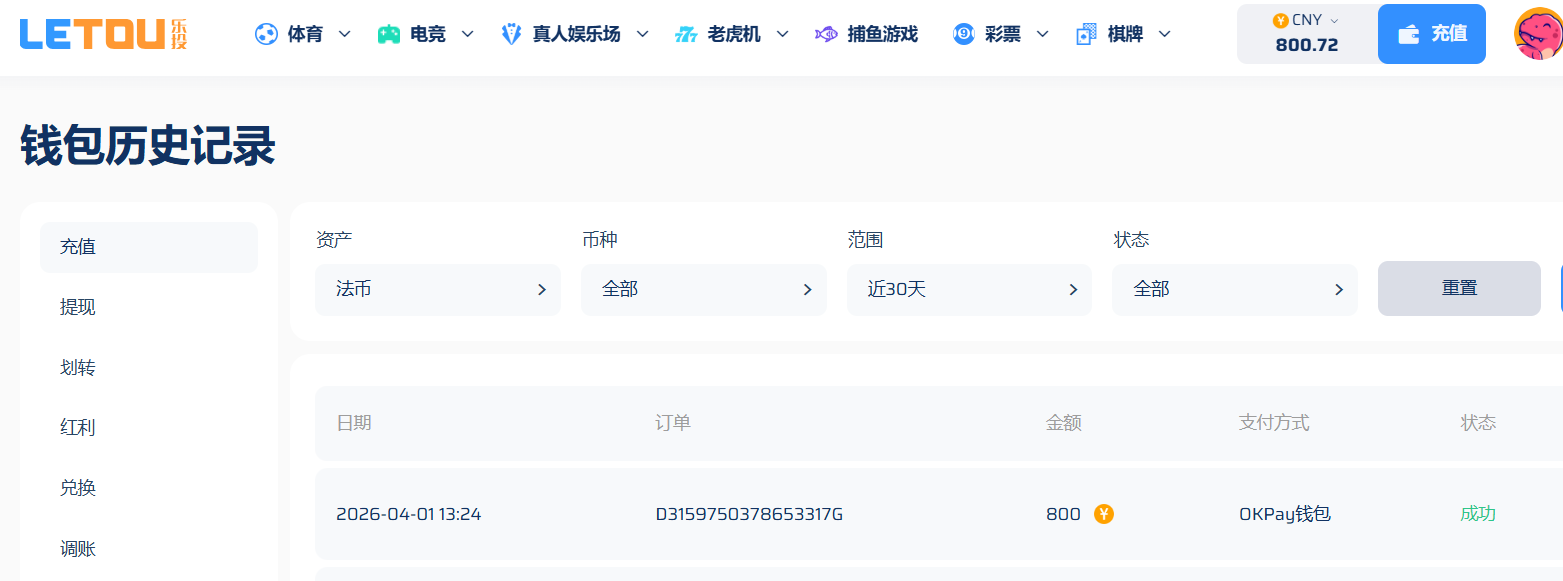Expand the 状态 filter dropdown
Screen dimensions: 1563x581
pos(1234,289)
